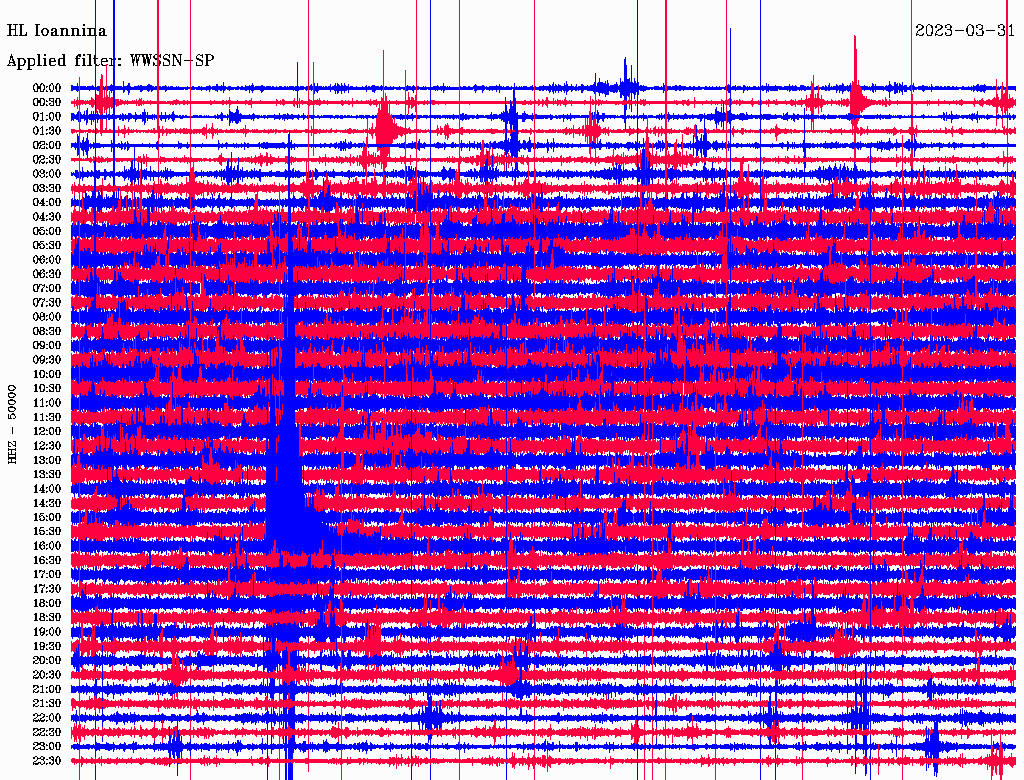Select the 23:00 time label
The width and height of the screenshot is (1024, 780).
(x=47, y=747)
